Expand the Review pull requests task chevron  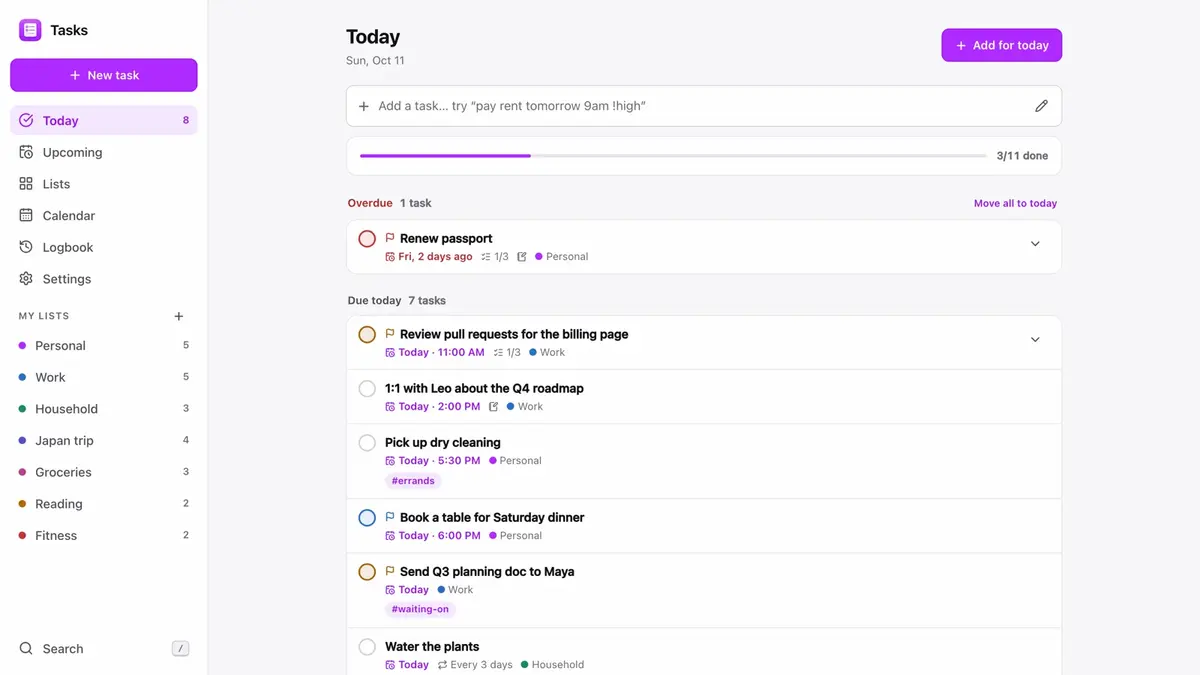click(x=1035, y=340)
